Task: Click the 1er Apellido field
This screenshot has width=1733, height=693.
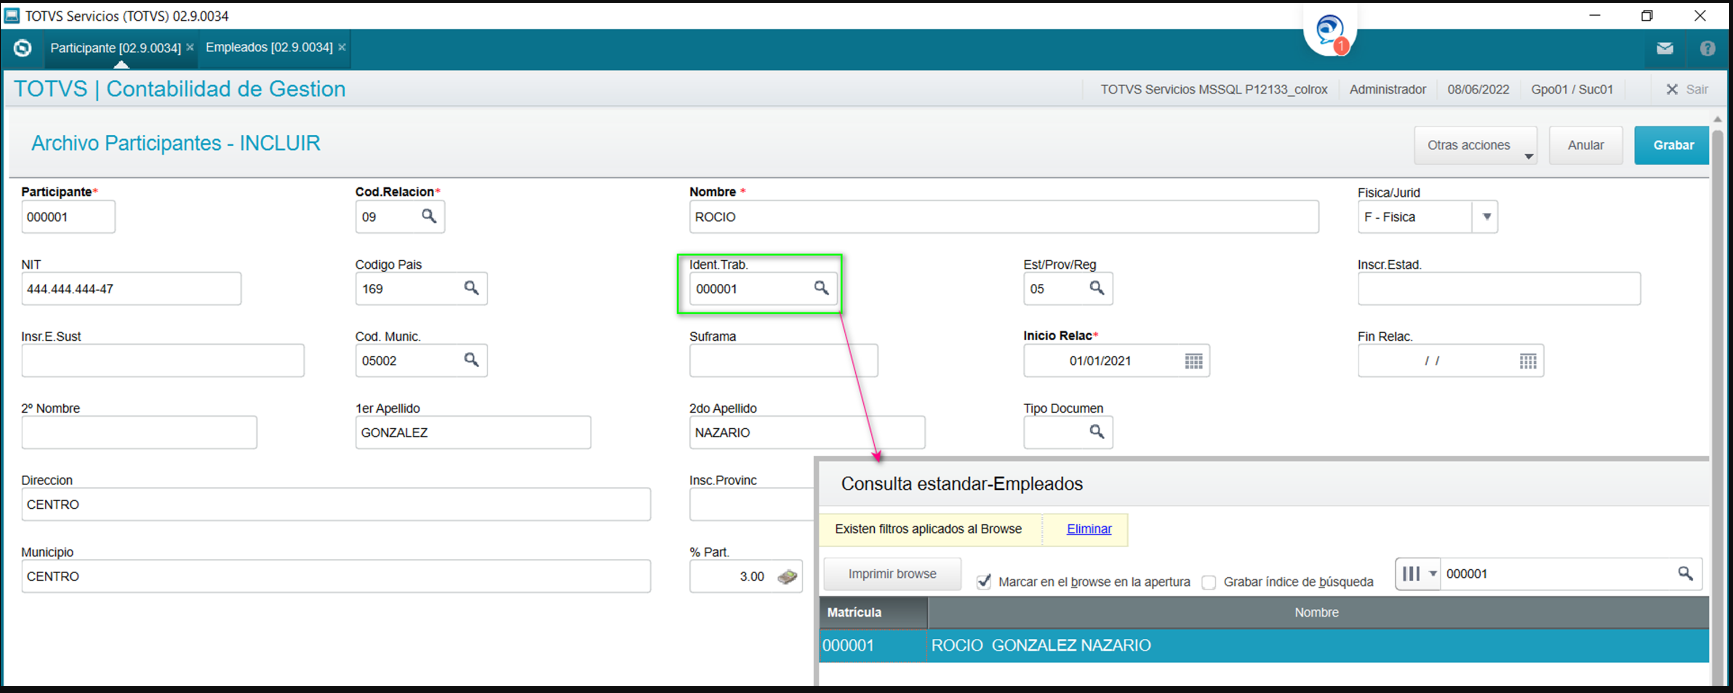Action: (473, 433)
